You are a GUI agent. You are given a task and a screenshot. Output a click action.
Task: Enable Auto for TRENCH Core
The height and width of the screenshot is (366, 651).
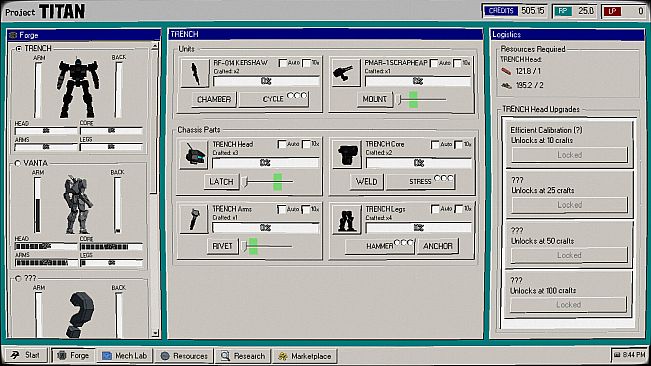pyautogui.click(x=435, y=144)
